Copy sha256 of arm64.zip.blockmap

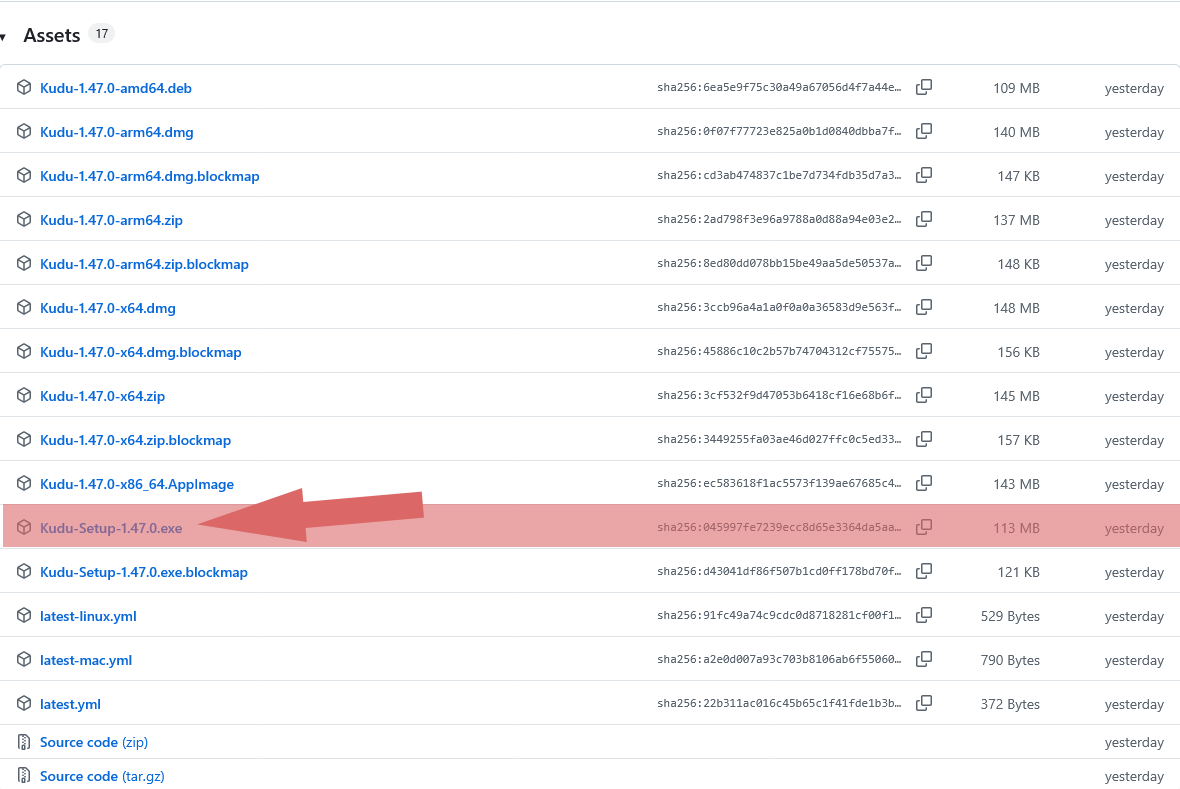(924, 264)
